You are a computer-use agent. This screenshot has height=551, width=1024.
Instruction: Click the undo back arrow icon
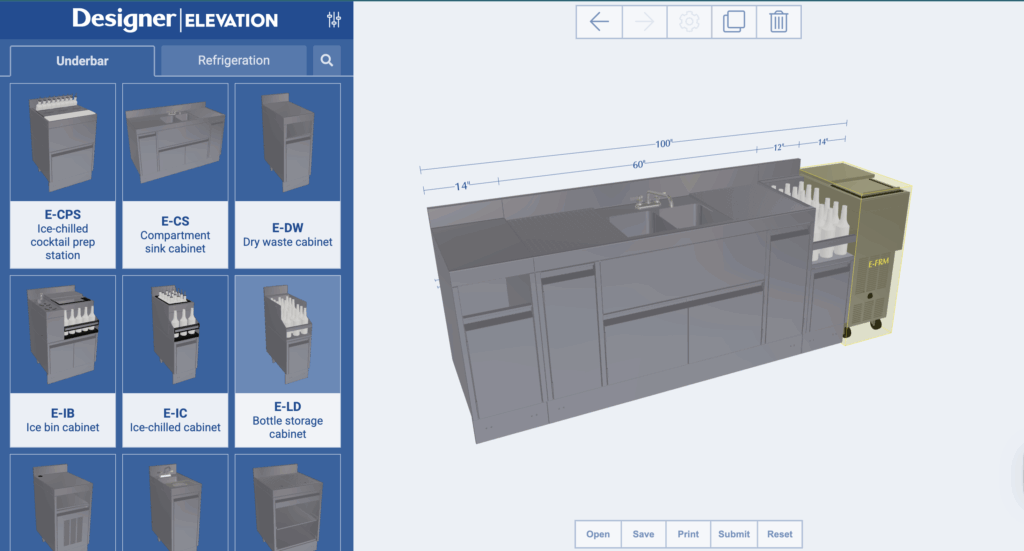point(599,22)
